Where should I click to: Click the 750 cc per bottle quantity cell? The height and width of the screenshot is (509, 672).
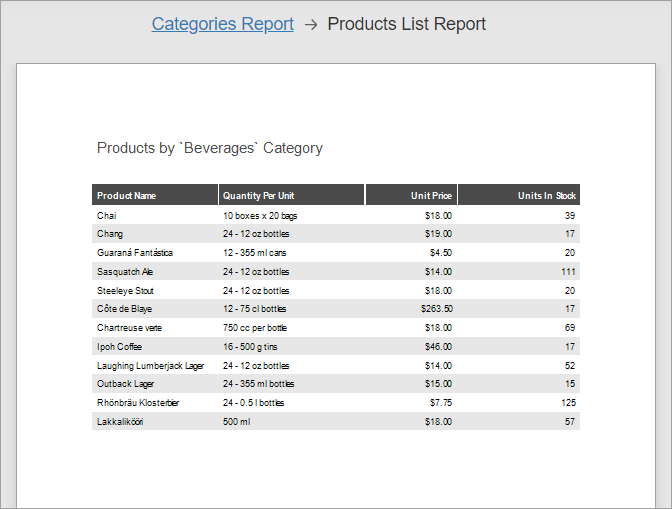coord(255,328)
